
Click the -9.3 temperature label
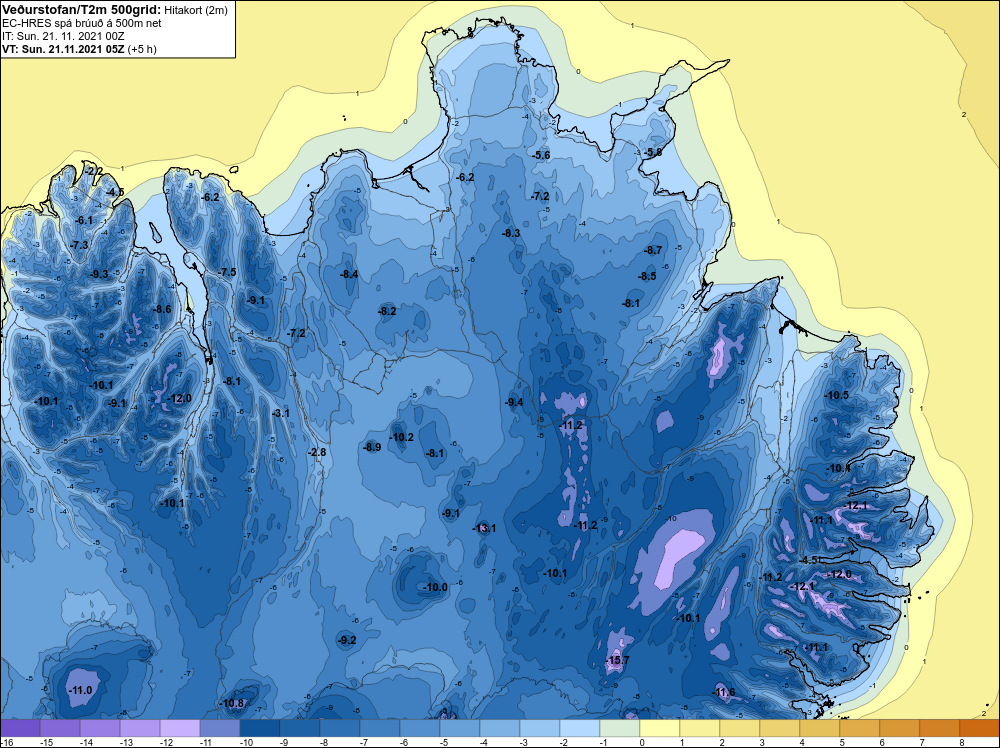coord(99,274)
